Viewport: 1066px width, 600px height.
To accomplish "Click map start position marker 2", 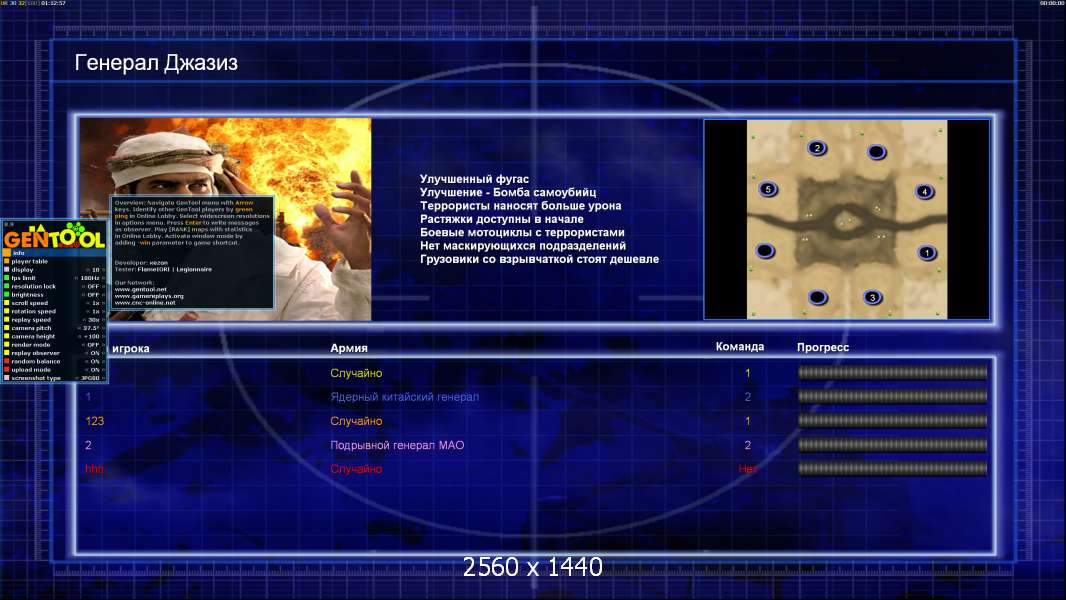I will pos(817,148).
